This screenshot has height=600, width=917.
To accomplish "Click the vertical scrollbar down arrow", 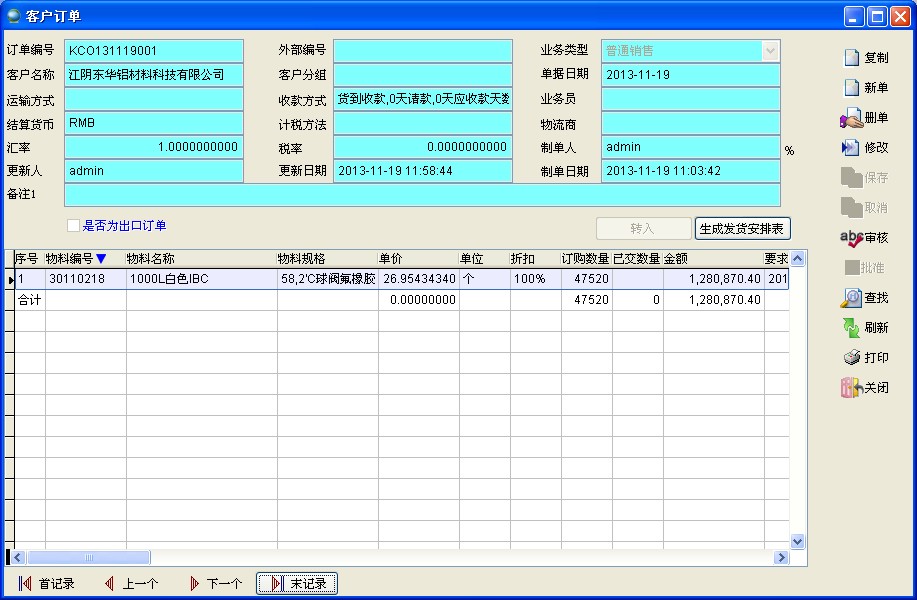I will 798,541.
